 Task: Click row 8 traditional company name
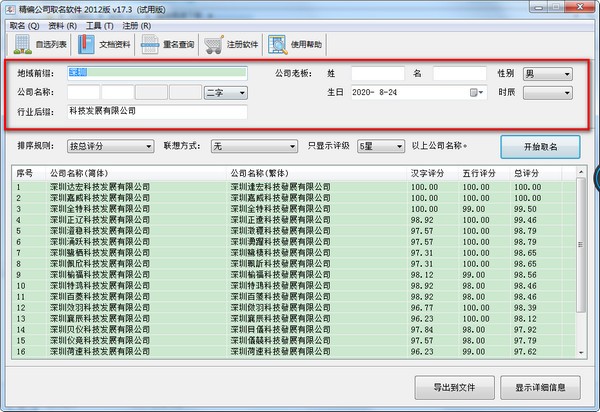point(280,264)
